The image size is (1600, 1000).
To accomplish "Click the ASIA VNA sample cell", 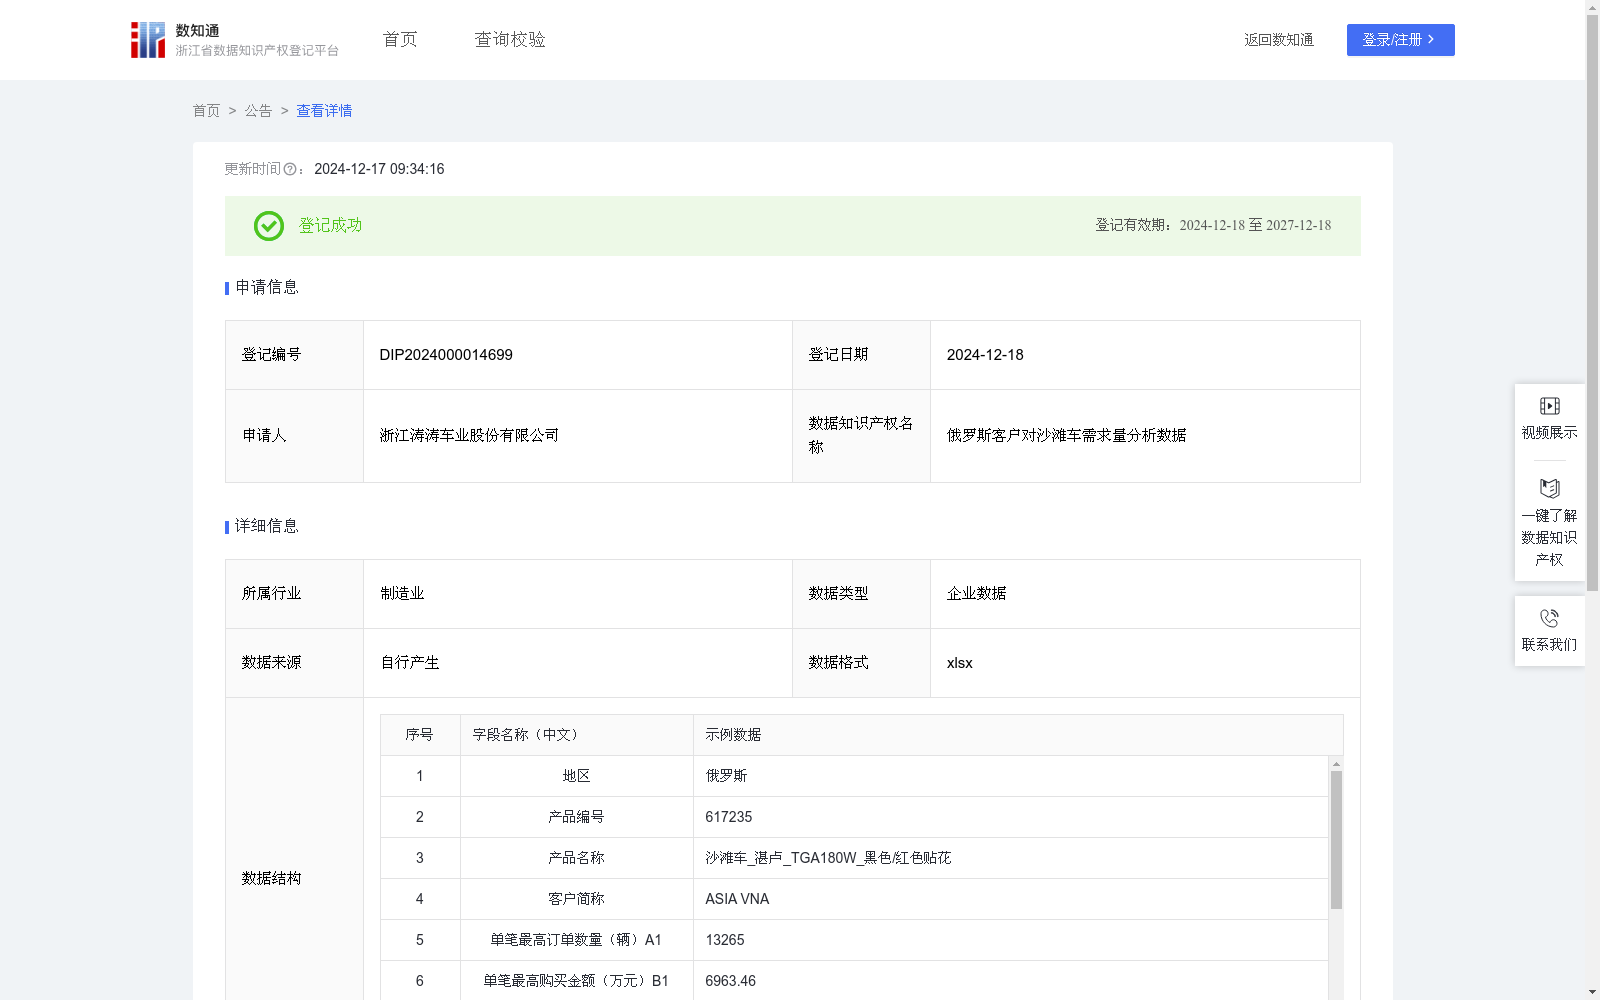I will tap(1011, 899).
